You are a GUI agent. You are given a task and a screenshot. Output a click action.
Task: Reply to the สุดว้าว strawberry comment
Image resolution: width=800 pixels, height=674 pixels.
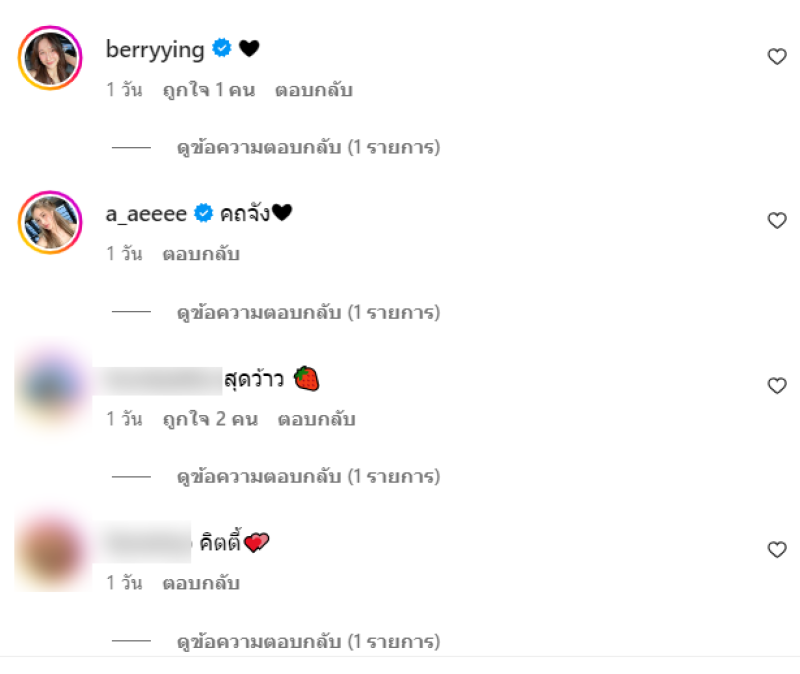(x=316, y=419)
